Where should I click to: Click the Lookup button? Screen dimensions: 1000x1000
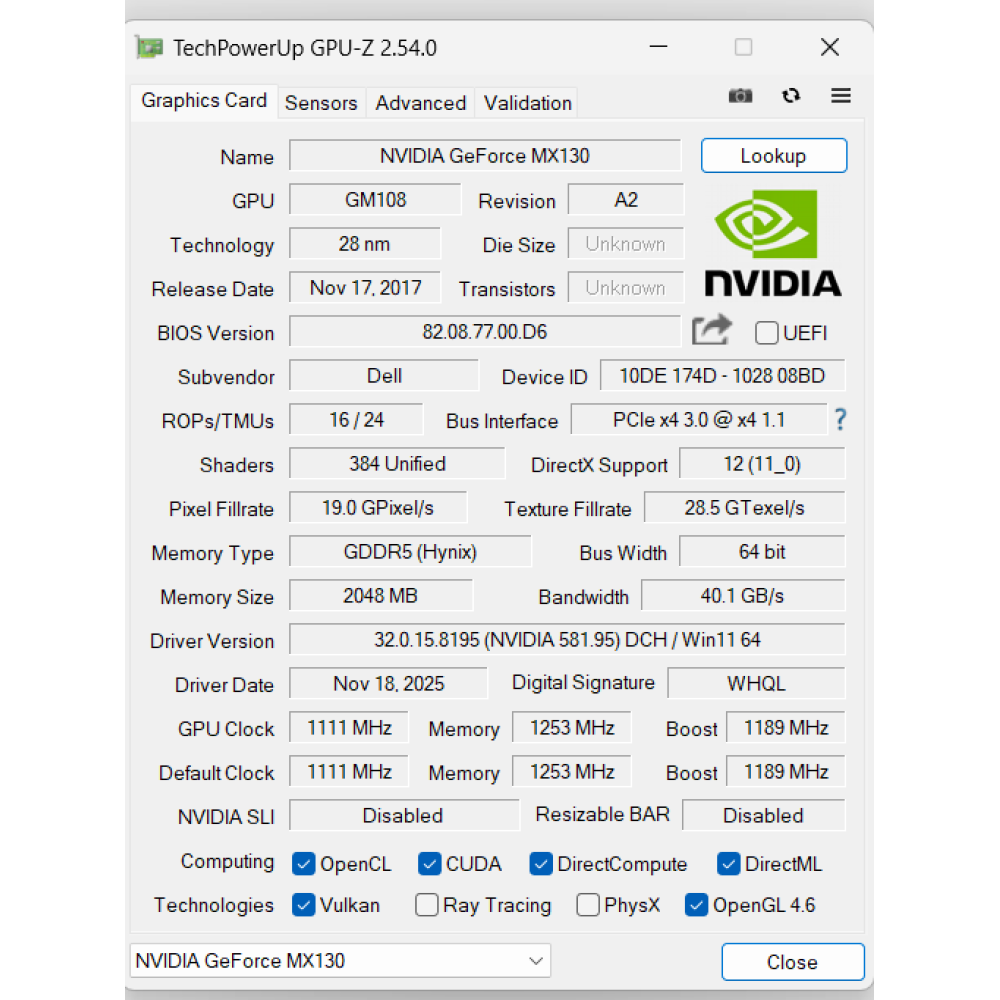(774, 156)
